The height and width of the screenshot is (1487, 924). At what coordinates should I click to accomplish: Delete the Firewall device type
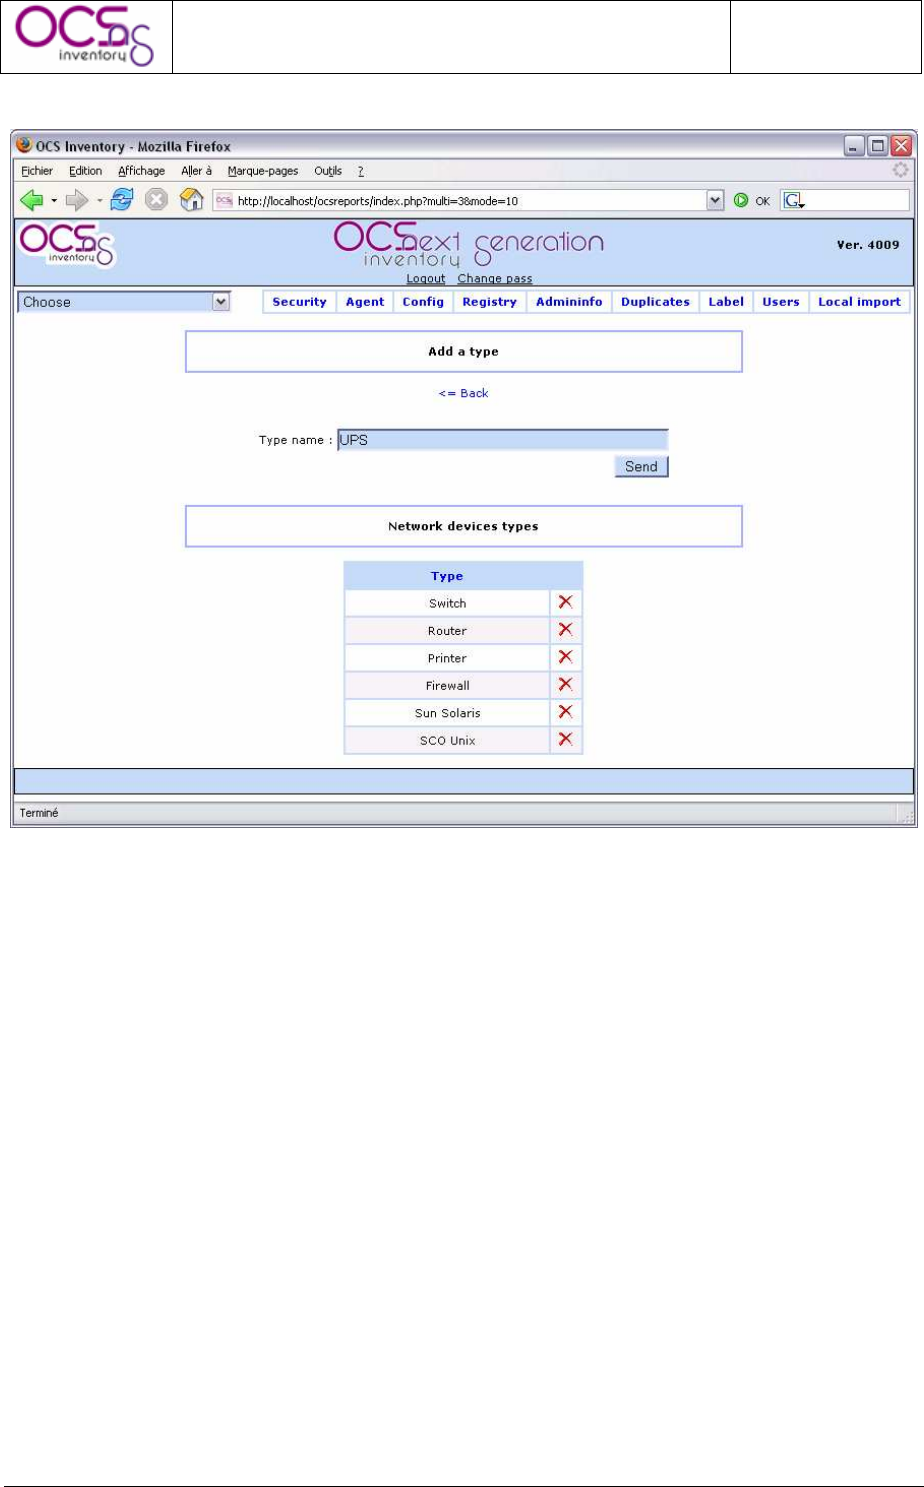[565, 685]
